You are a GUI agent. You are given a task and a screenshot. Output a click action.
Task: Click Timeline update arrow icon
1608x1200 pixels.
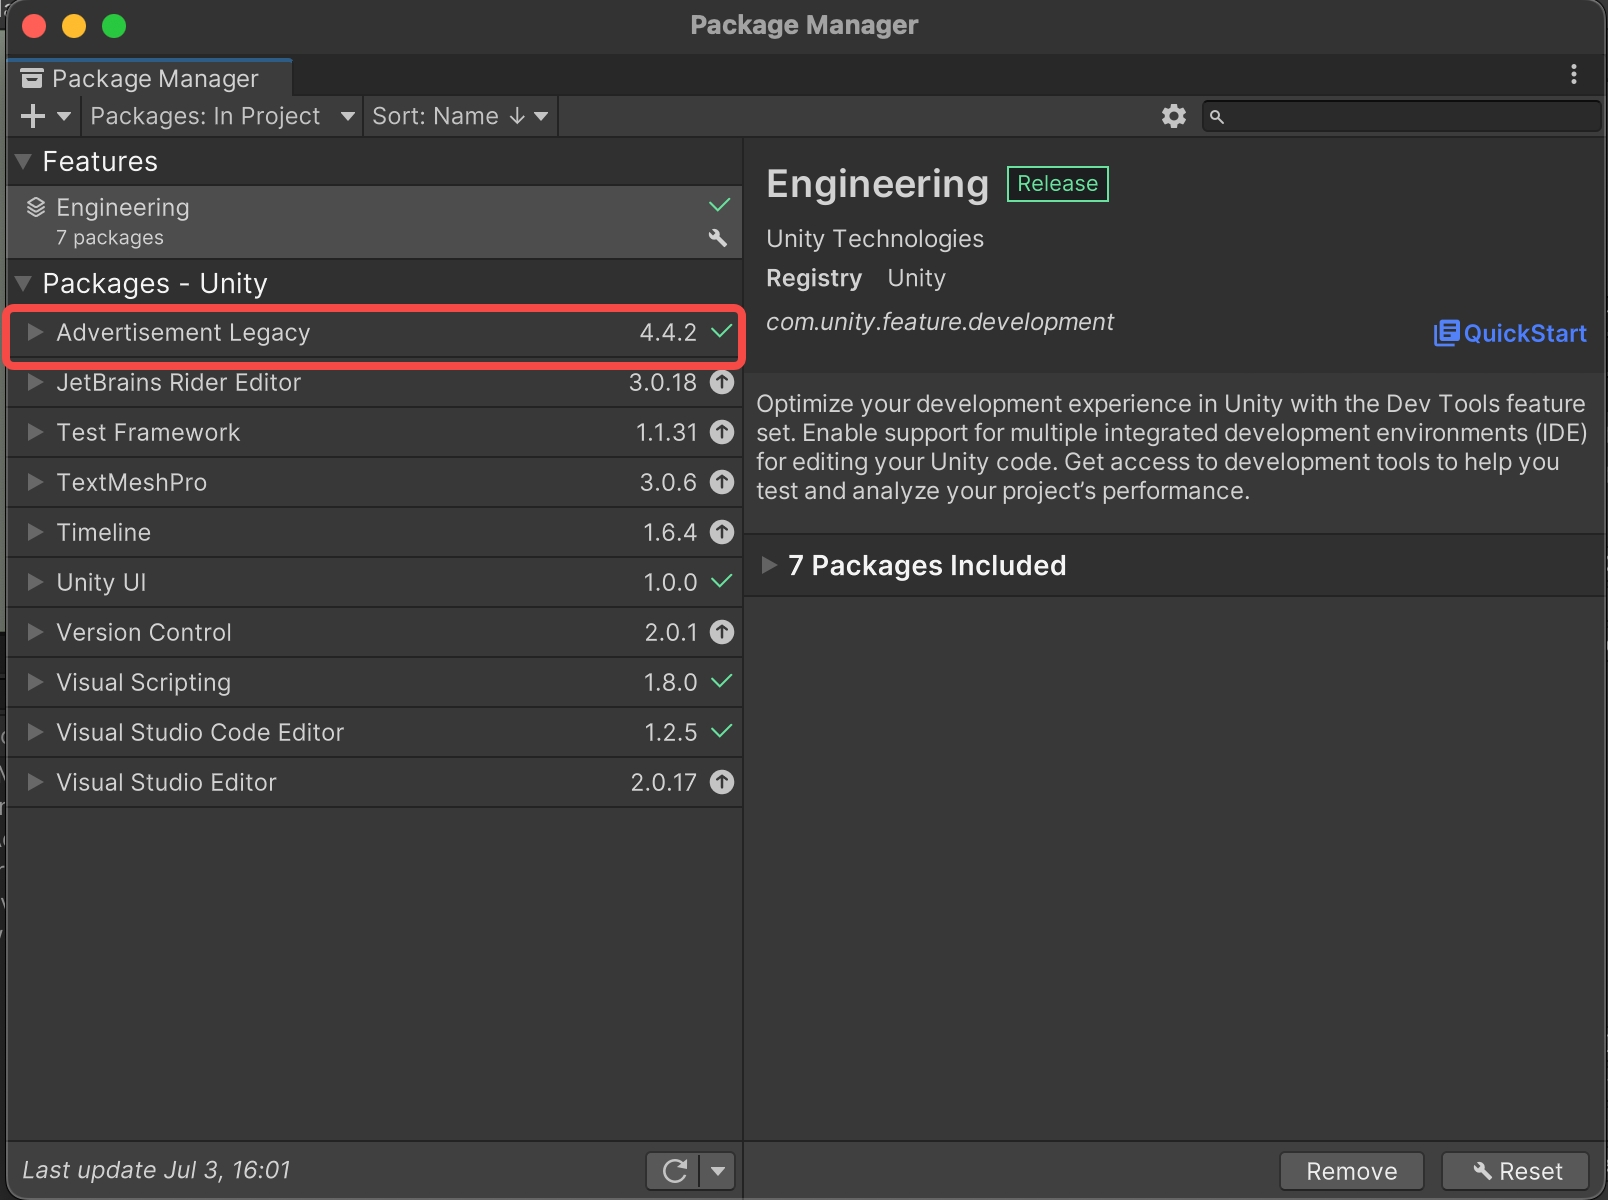(x=722, y=532)
